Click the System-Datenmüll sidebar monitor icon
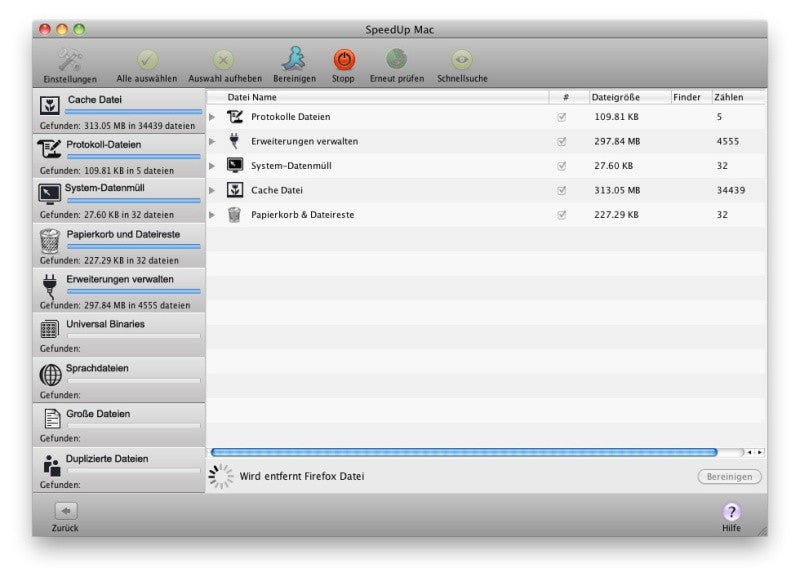The image size is (800, 581). [x=49, y=194]
